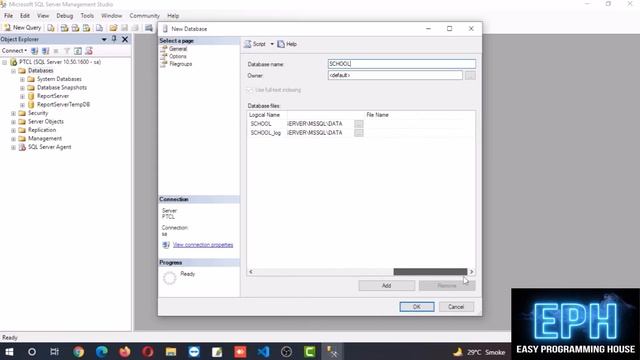The image size is (640, 360).
Task: Click the database files horizontal scrollbar thumb
Action: [x=430, y=272]
